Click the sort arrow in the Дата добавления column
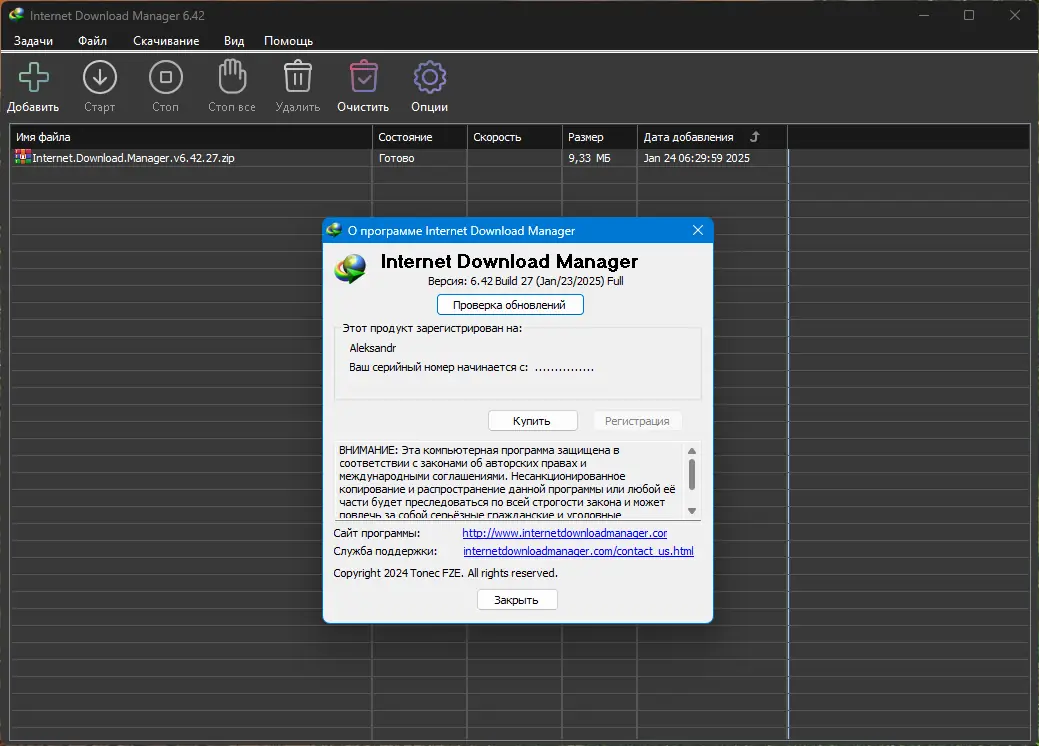The image size is (1039, 746). click(754, 136)
